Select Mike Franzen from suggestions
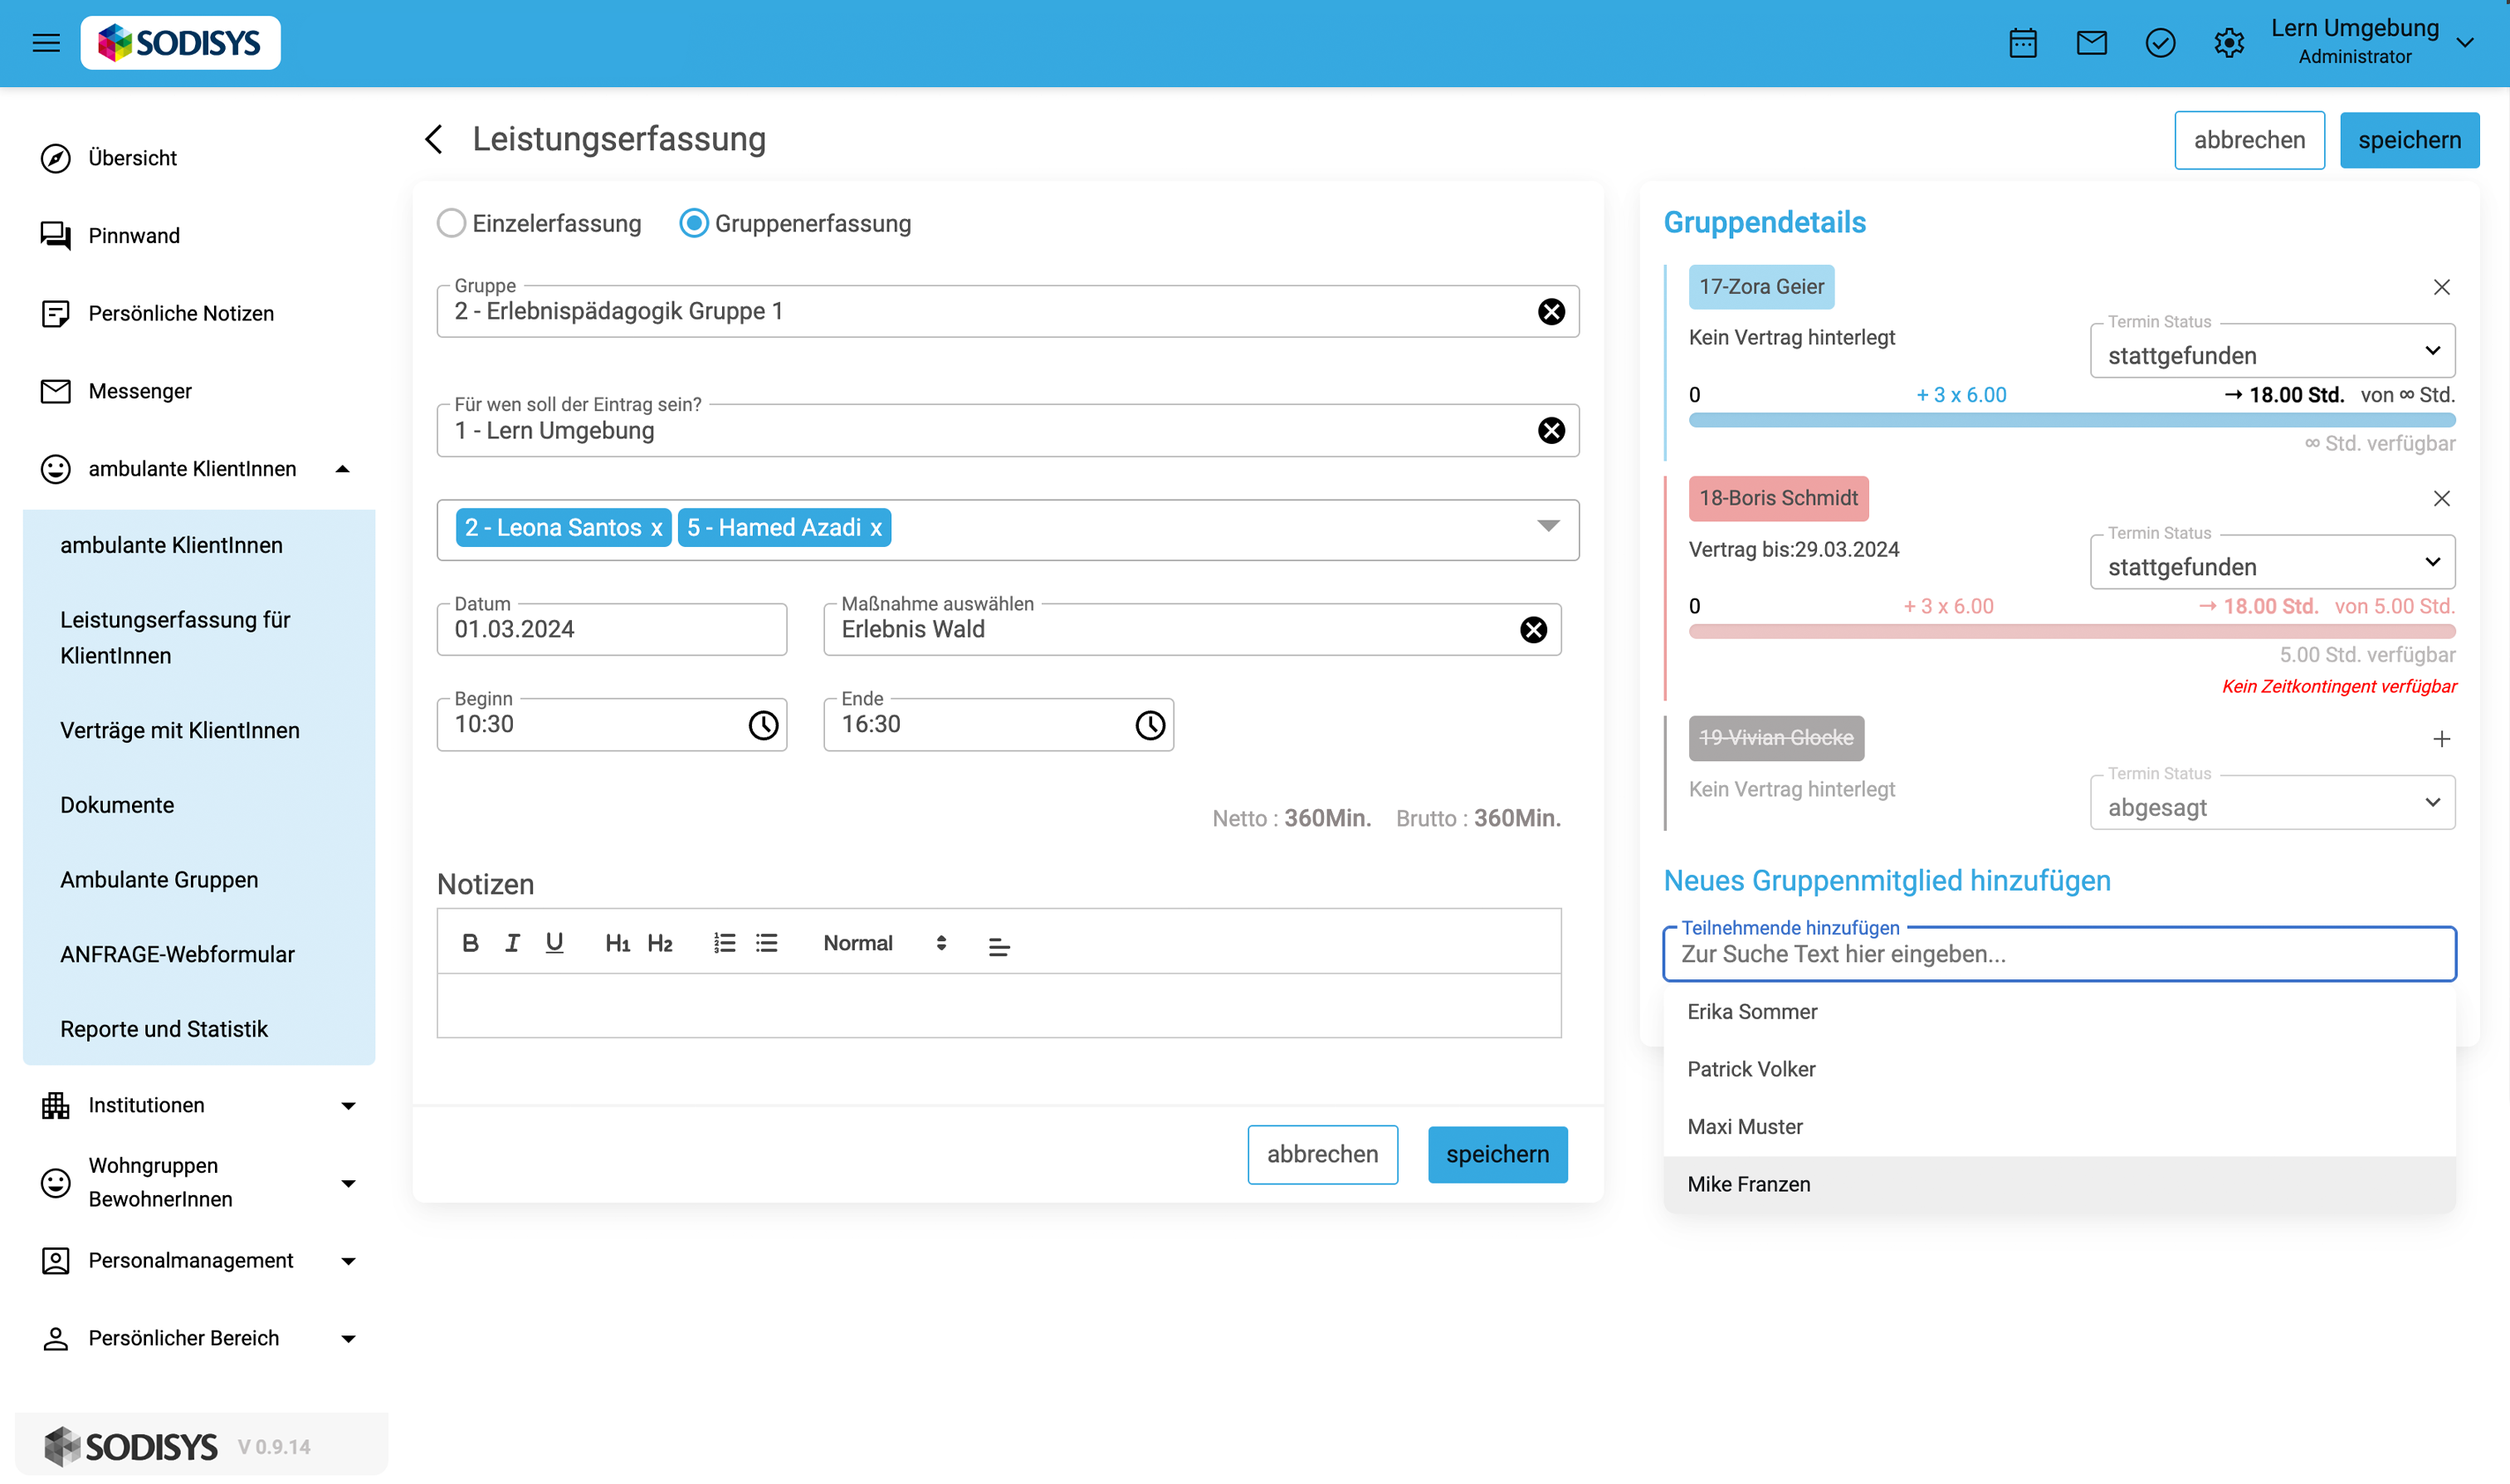The height and width of the screenshot is (1484, 2510). tap(2059, 1185)
